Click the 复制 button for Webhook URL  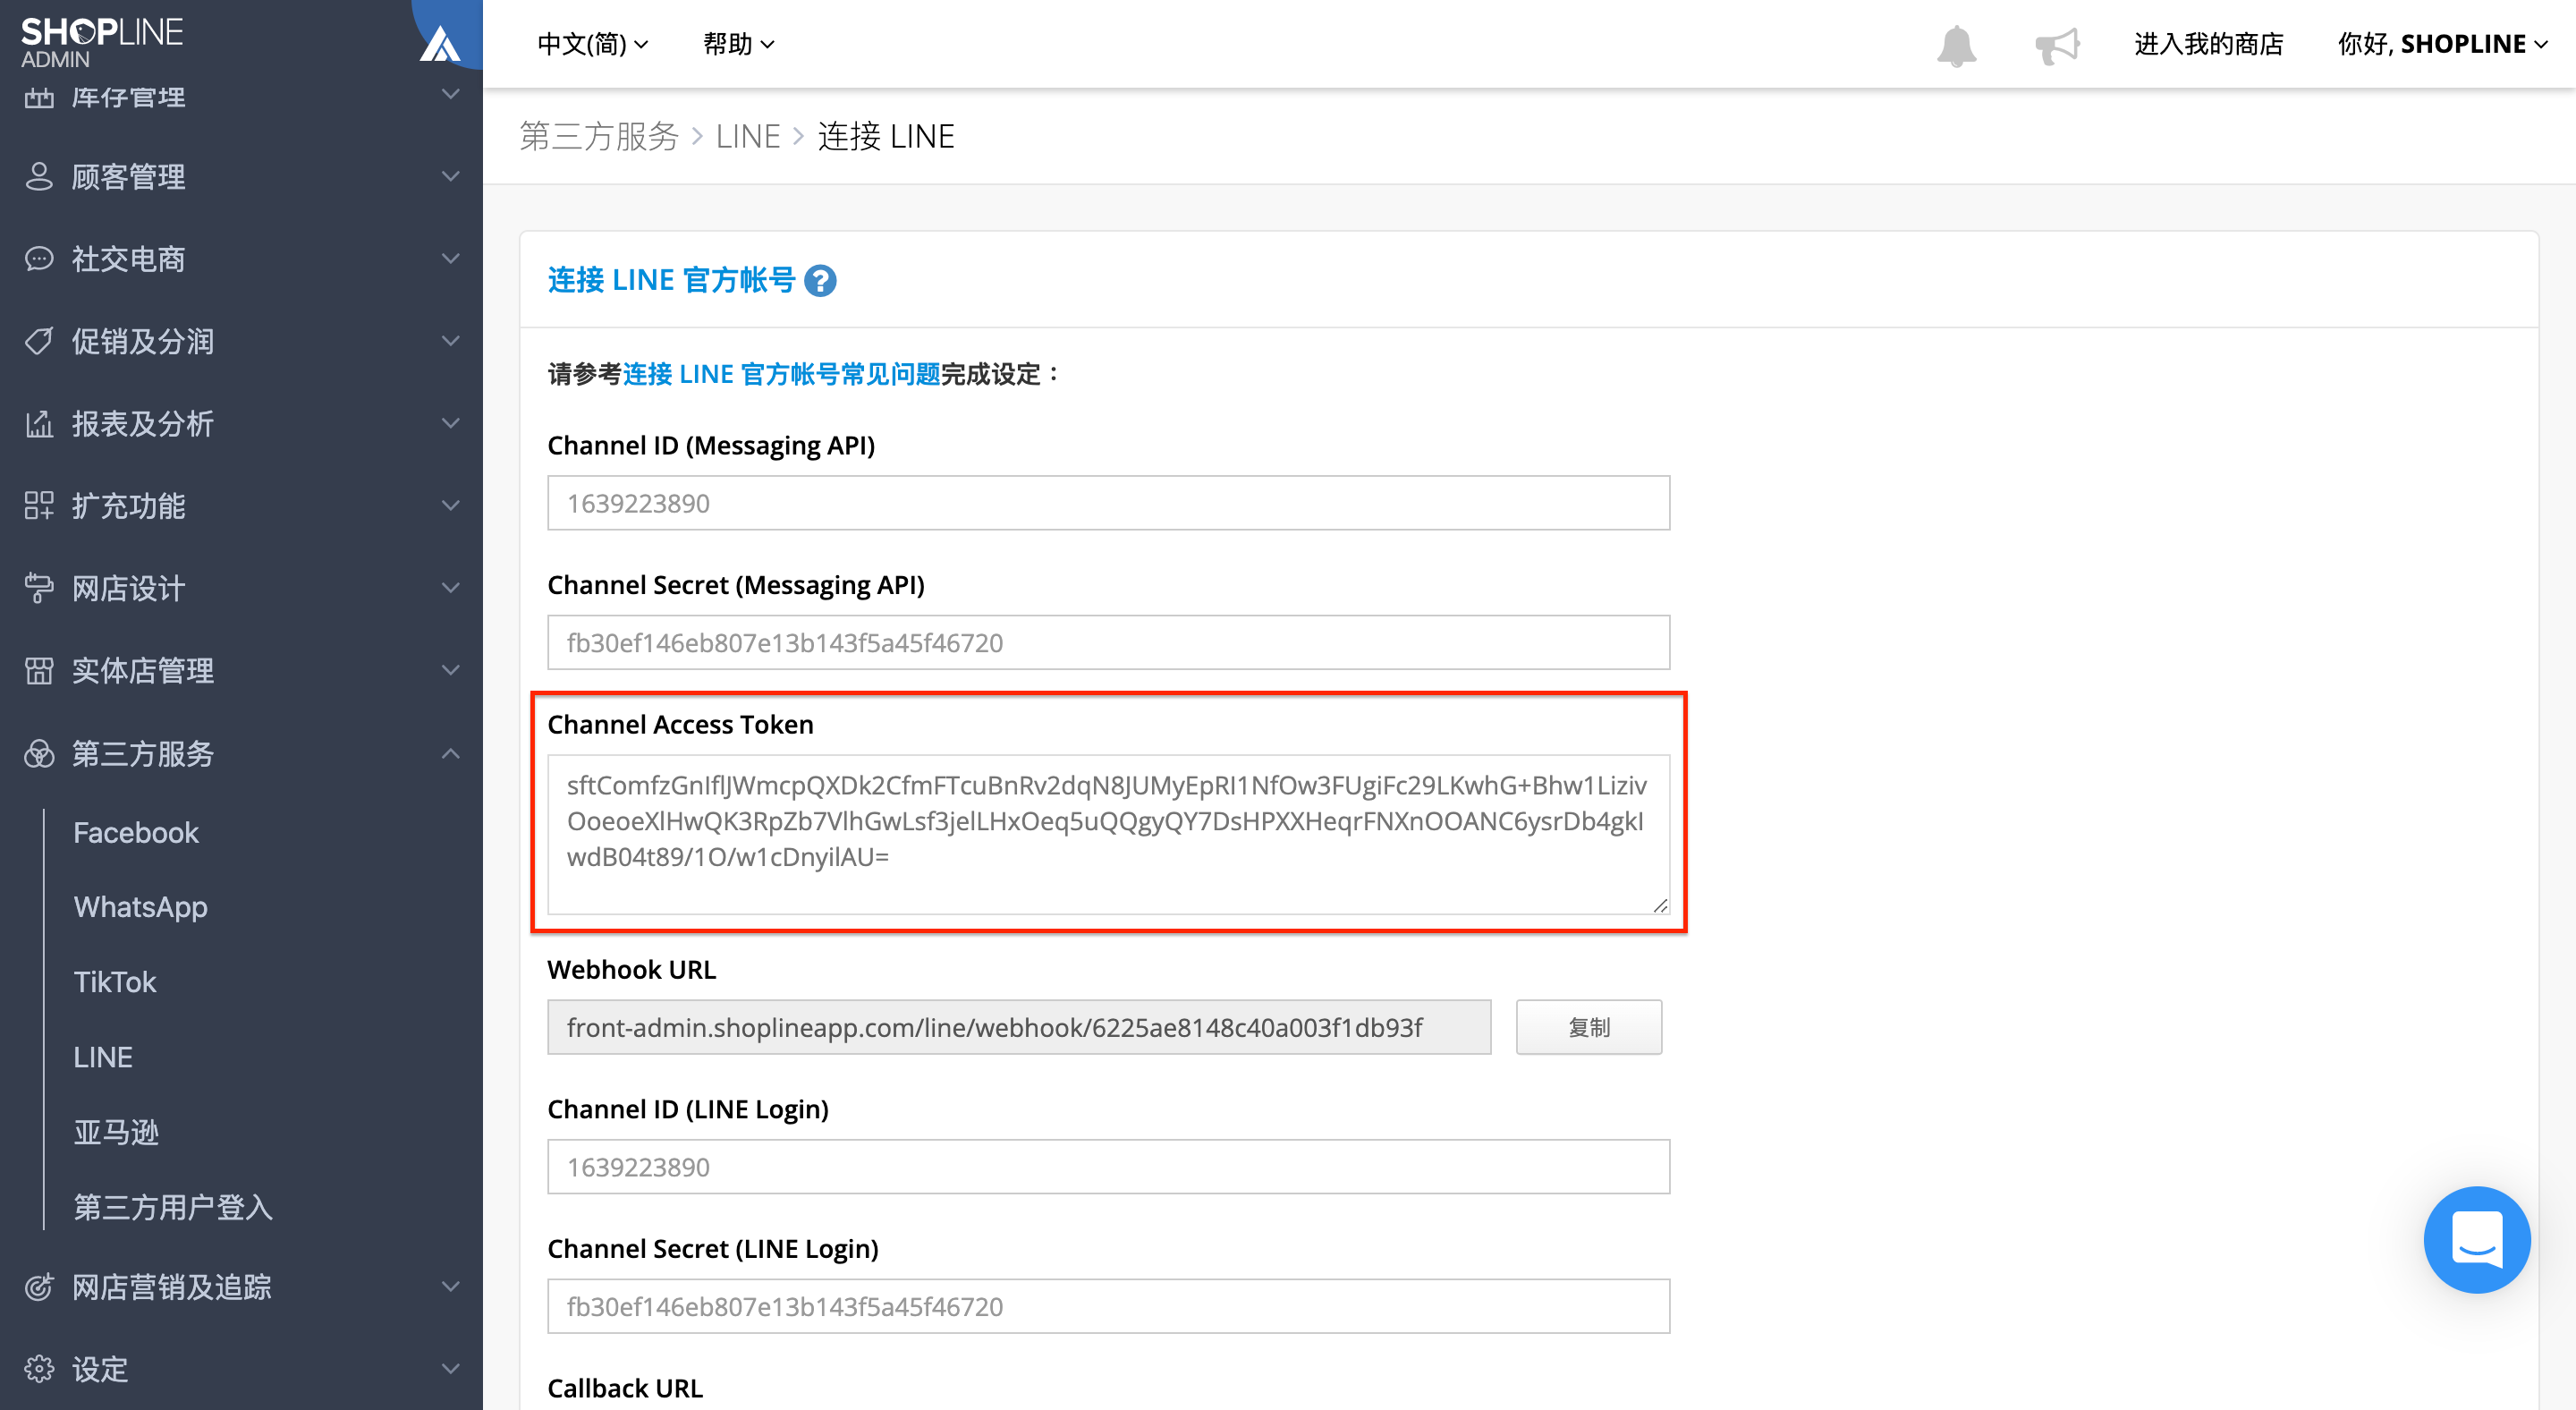coord(1589,1027)
